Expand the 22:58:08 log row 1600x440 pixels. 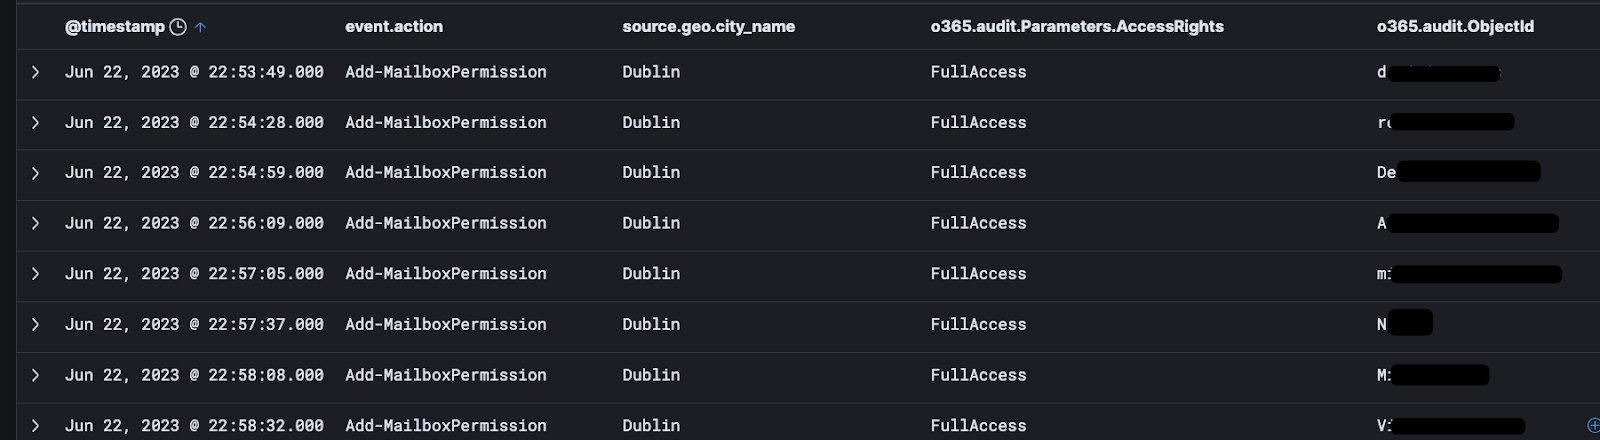[x=36, y=375]
